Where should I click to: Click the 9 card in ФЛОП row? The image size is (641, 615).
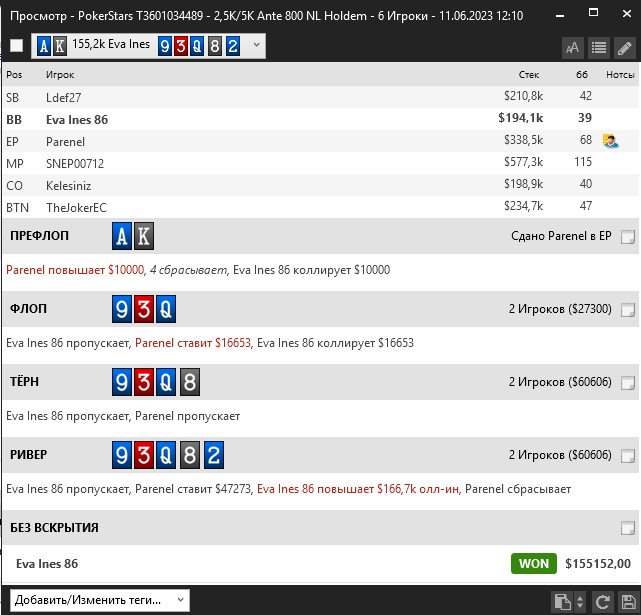click(122, 309)
